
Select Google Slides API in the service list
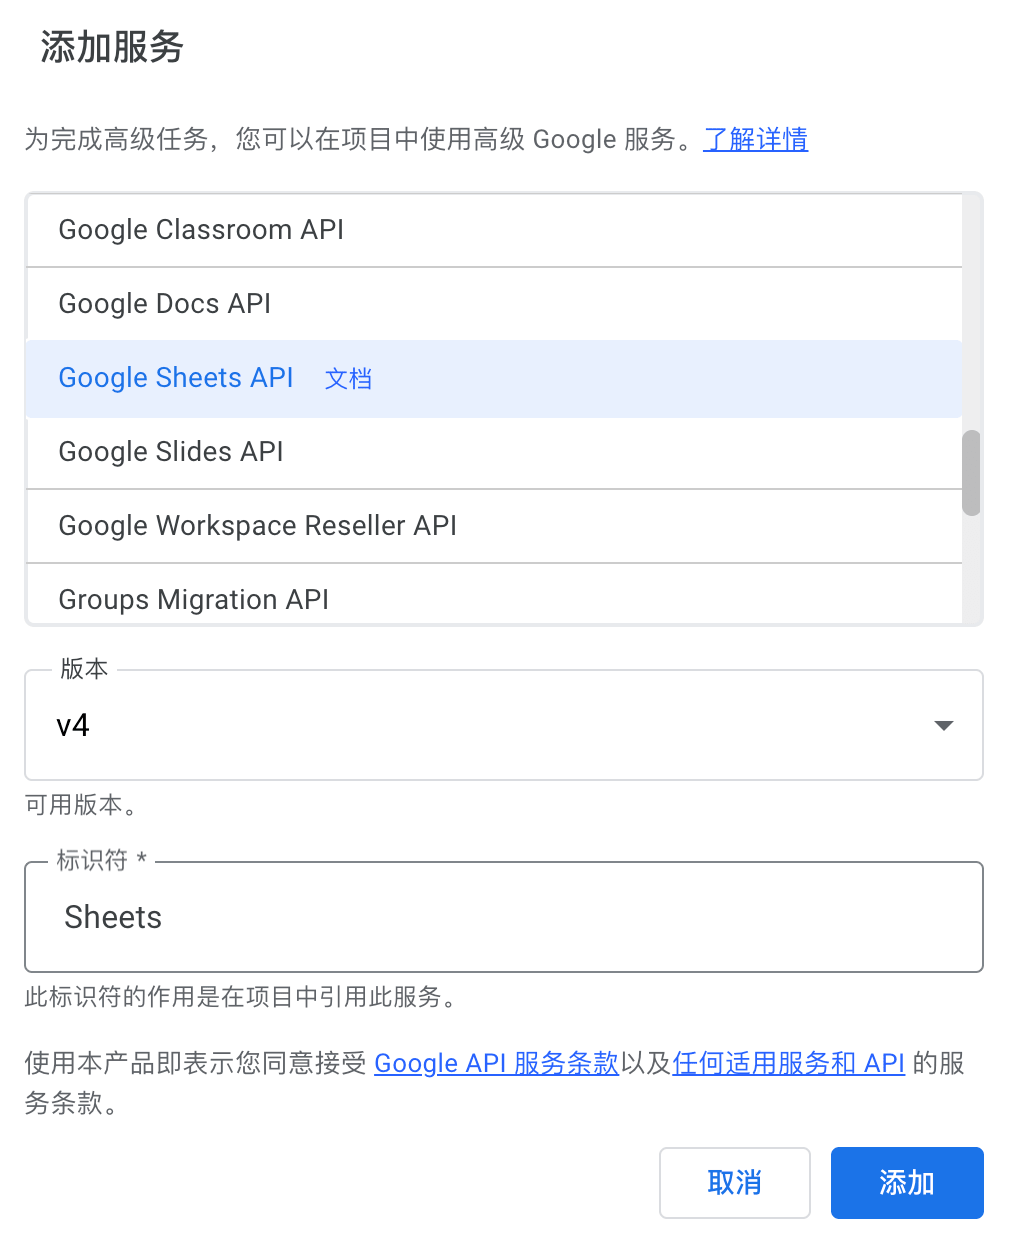(x=494, y=452)
